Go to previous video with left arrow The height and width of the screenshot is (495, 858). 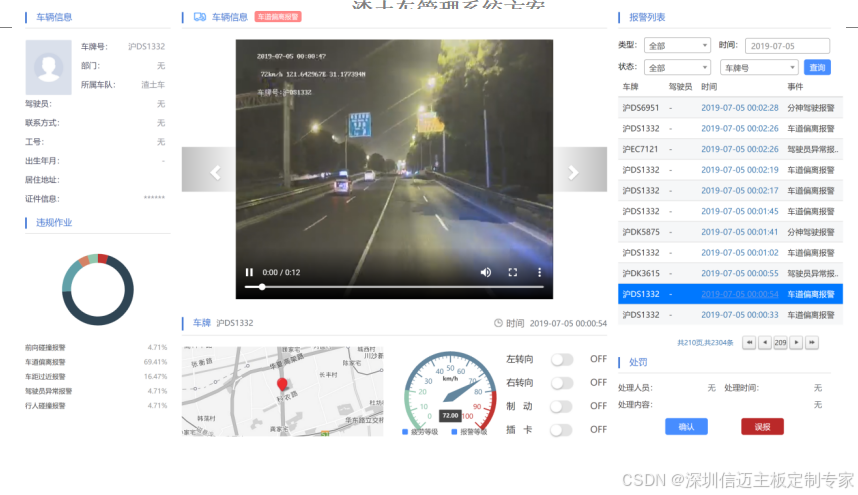pos(214,172)
